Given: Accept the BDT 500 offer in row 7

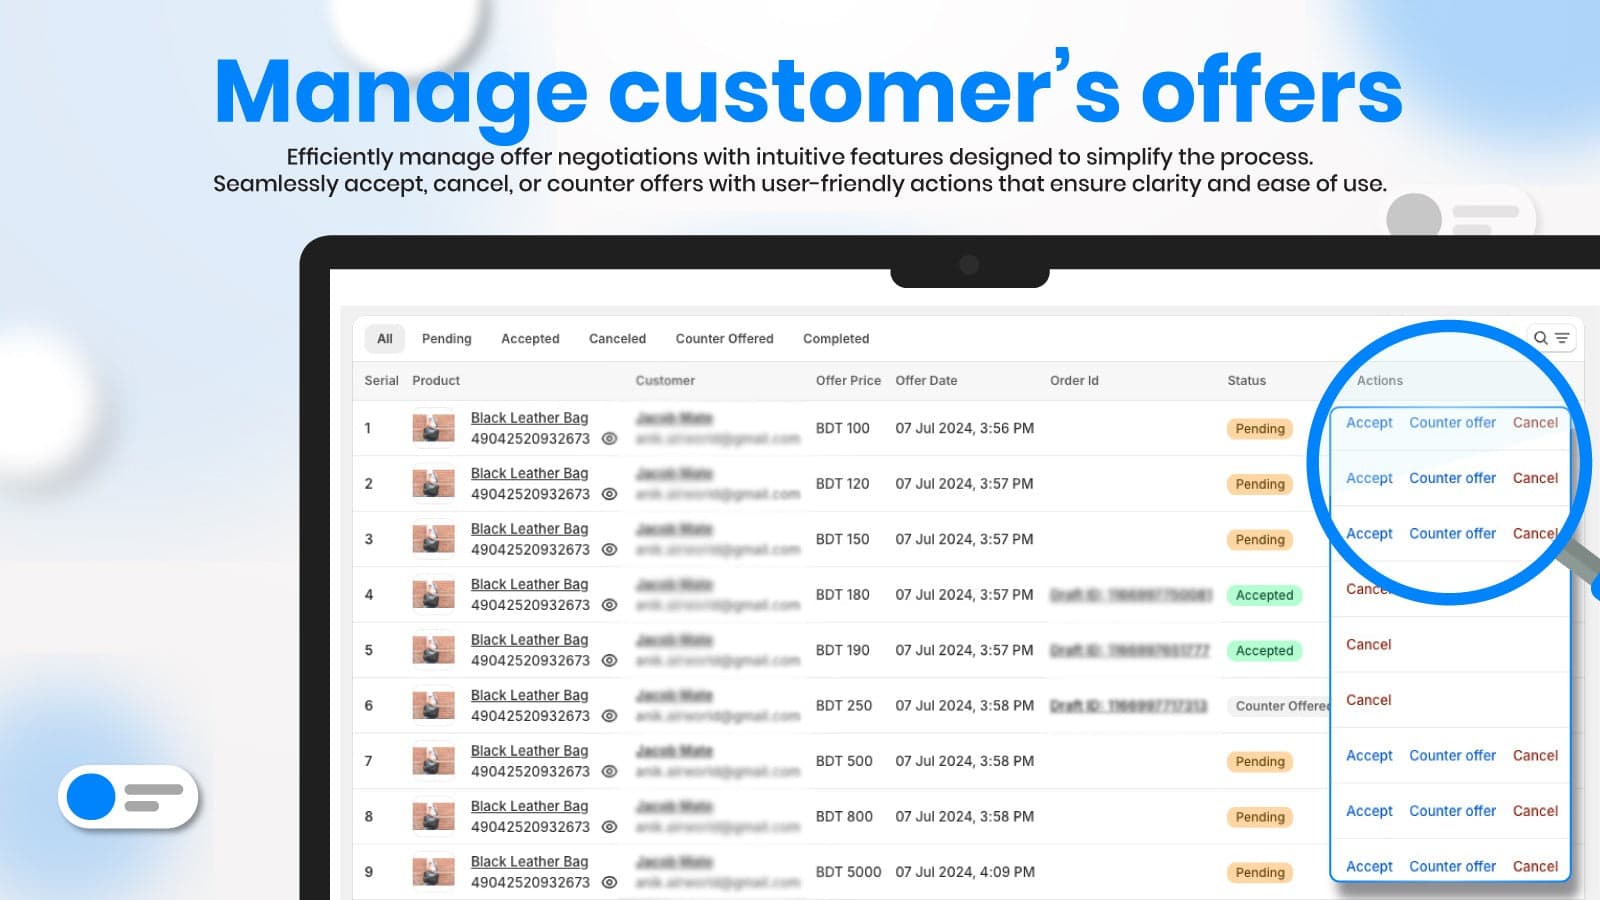Looking at the screenshot, I should tap(1369, 756).
